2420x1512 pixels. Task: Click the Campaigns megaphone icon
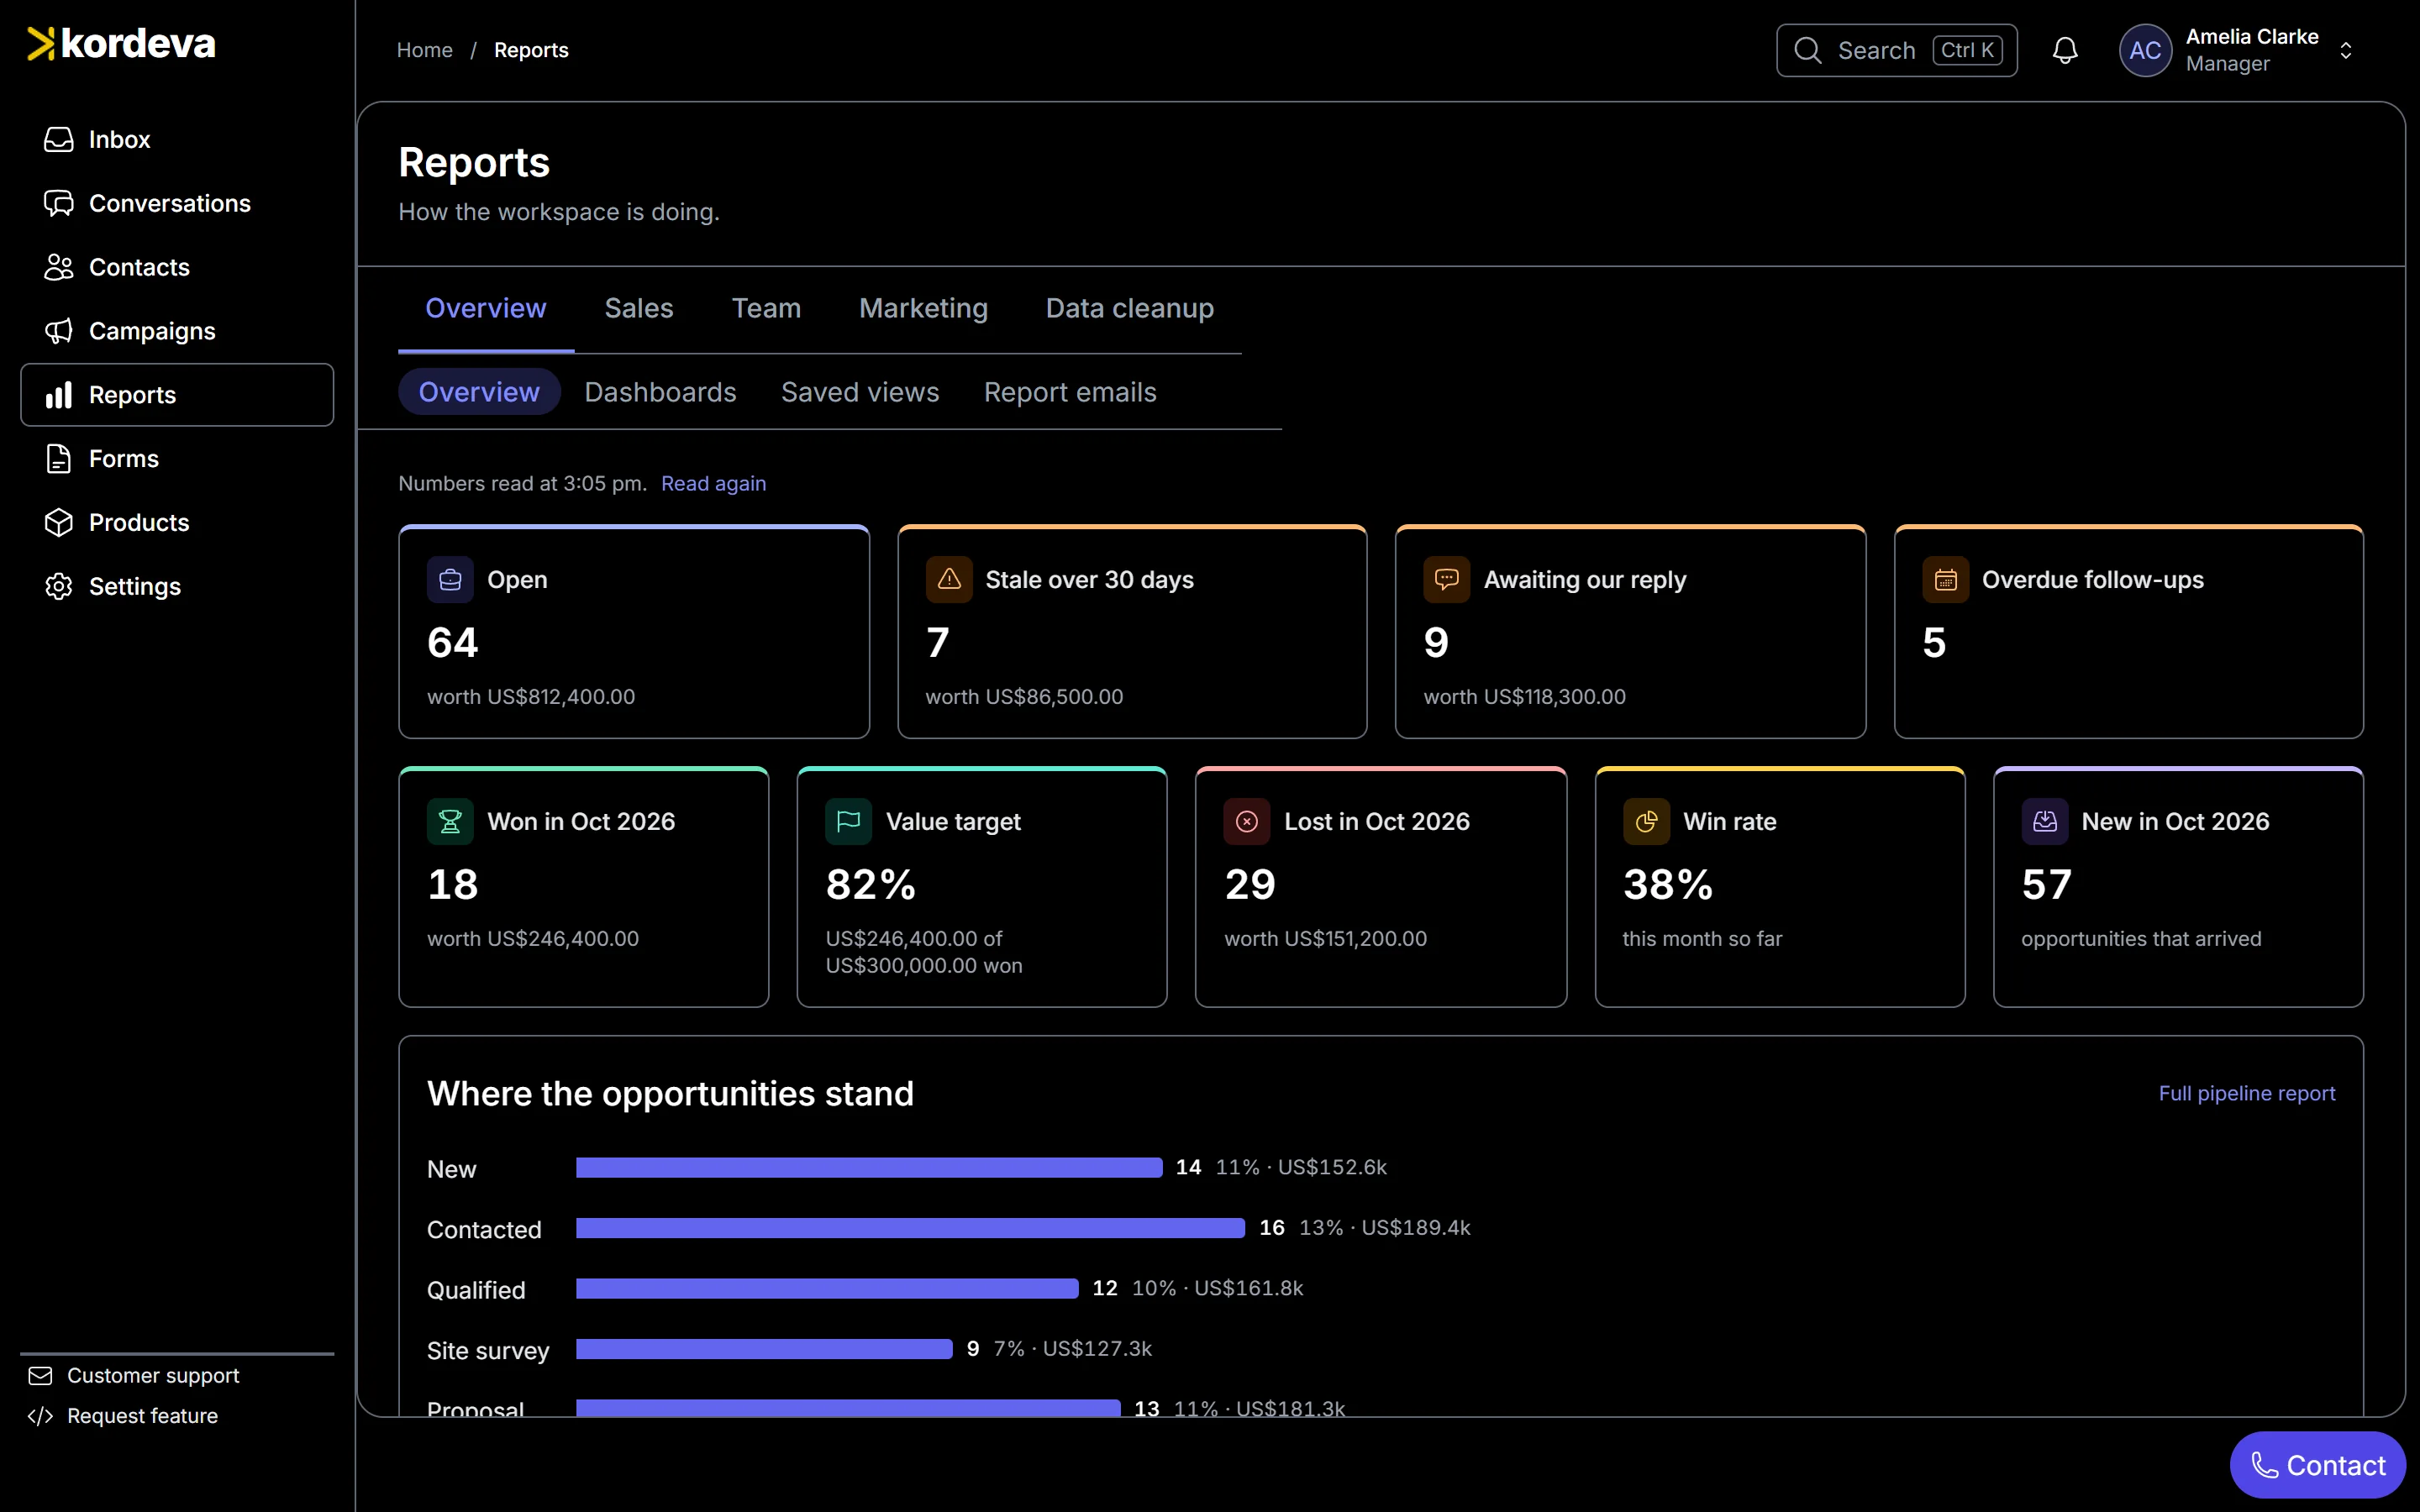pyautogui.click(x=59, y=331)
